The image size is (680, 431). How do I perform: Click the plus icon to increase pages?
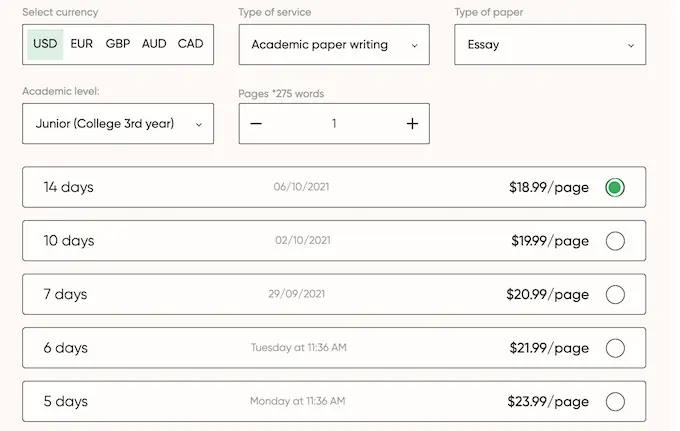[412, 124]
